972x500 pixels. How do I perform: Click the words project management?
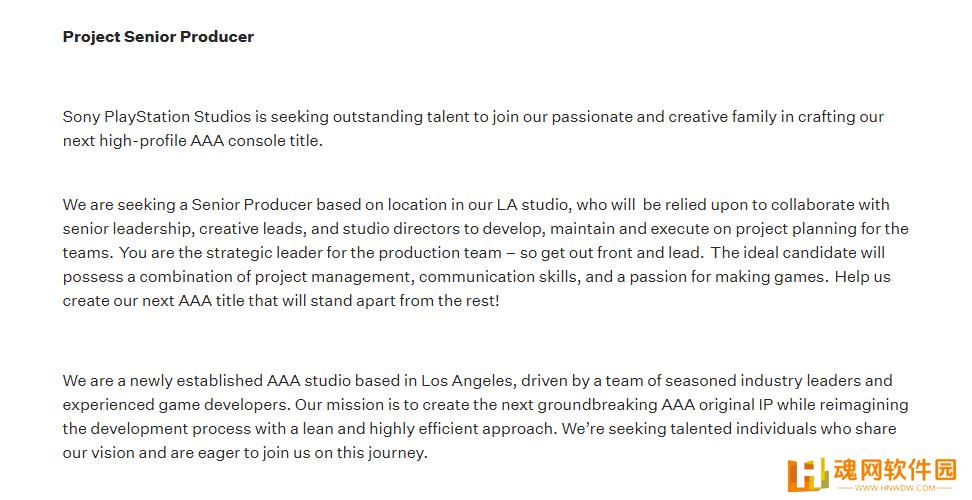tap(332, 277)
